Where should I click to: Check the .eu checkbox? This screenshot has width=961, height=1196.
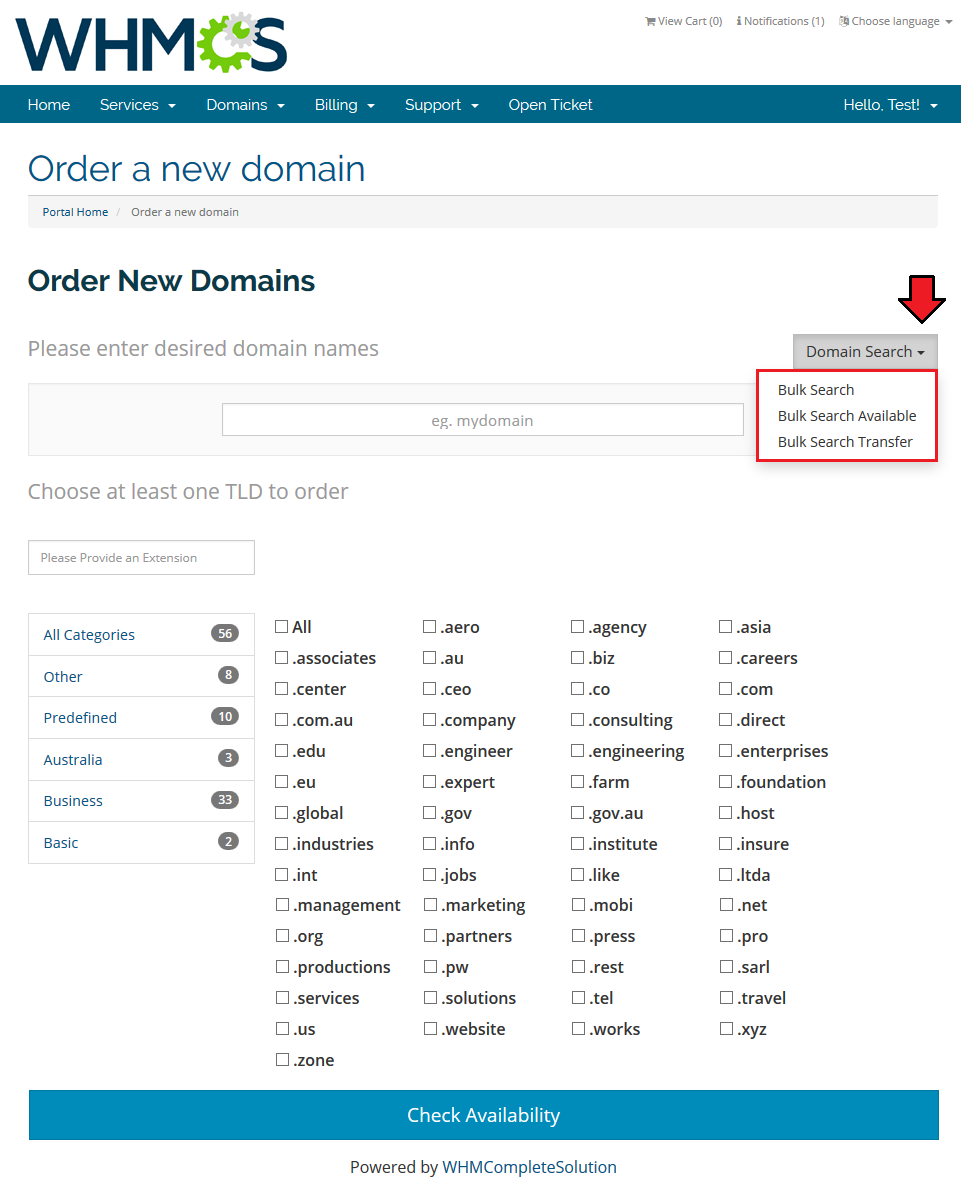click(x=281, y=781)
